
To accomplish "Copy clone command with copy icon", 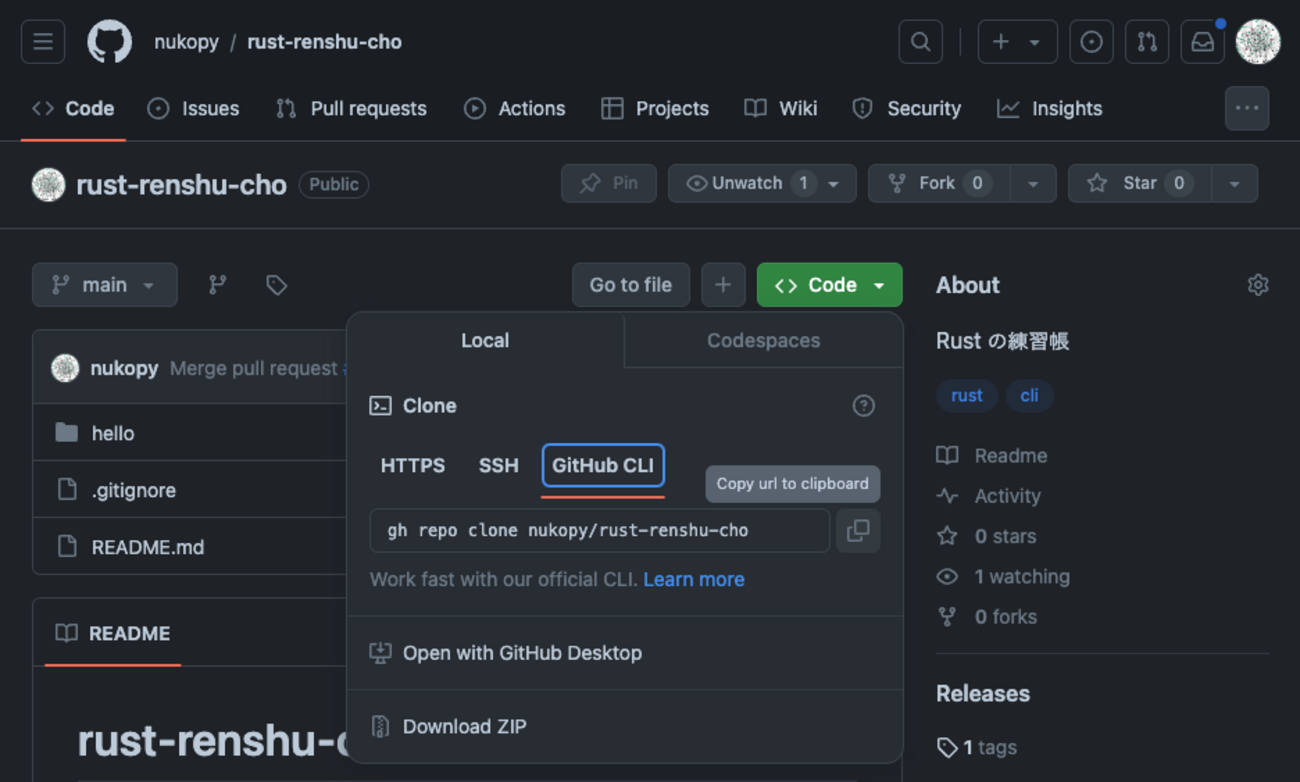I will tap(858, 530).
